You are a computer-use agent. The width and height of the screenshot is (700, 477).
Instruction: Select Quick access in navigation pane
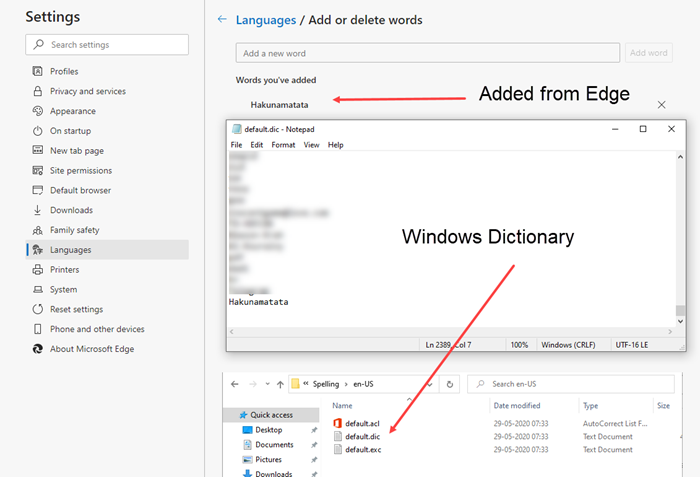(x=271, y=415)
